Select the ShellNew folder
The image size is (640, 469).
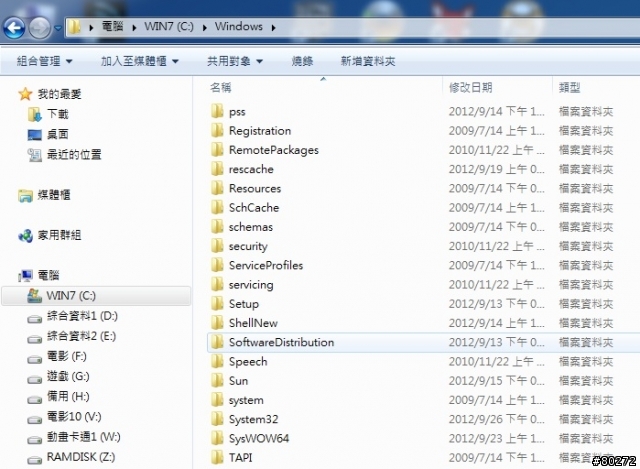tap(244, 323)
